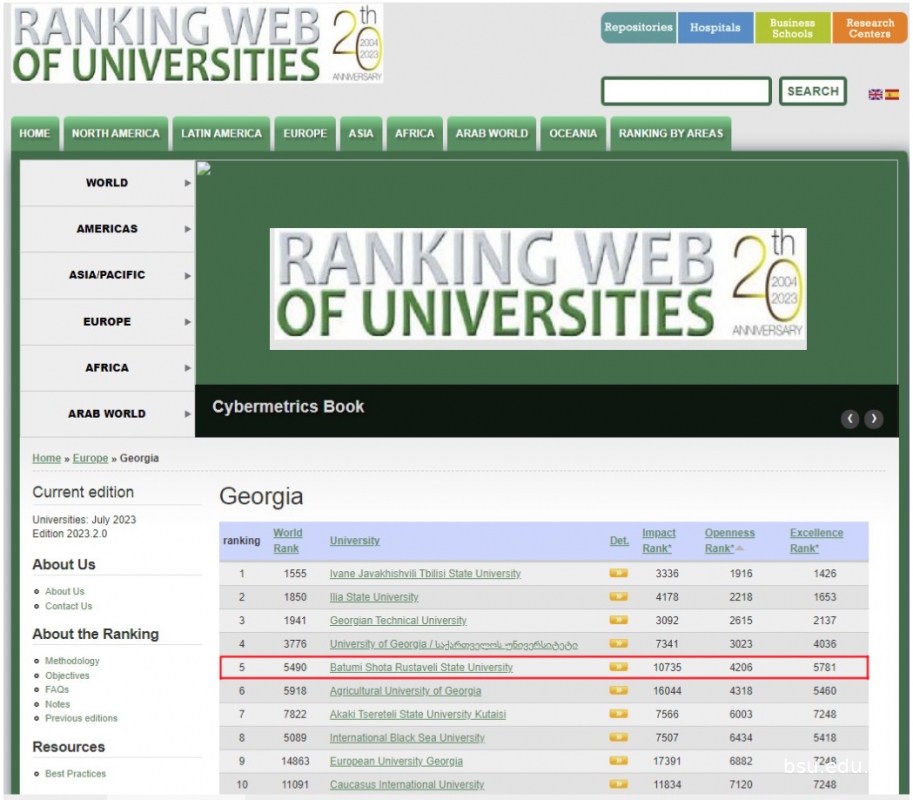This screenshot has height=800, width=913.
Task: Open details icon for Batumi Shota Rustaveli University
Action: [619, 667]
